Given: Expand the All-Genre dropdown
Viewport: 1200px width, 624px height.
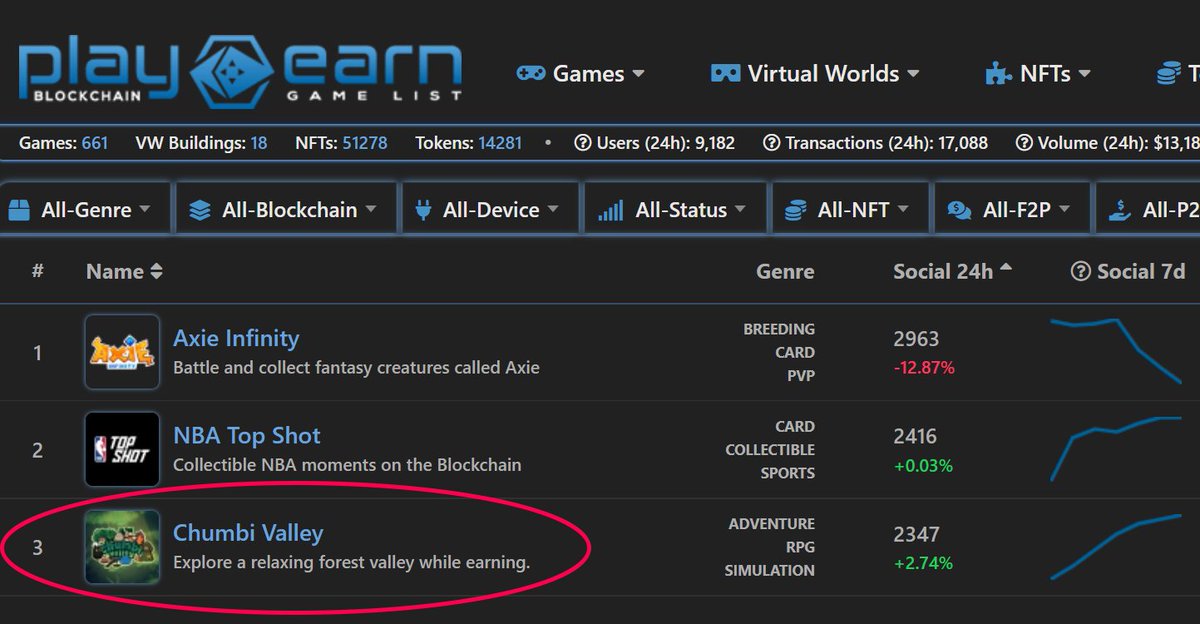Looking at the screenshot, I should [x=85, y=210].
